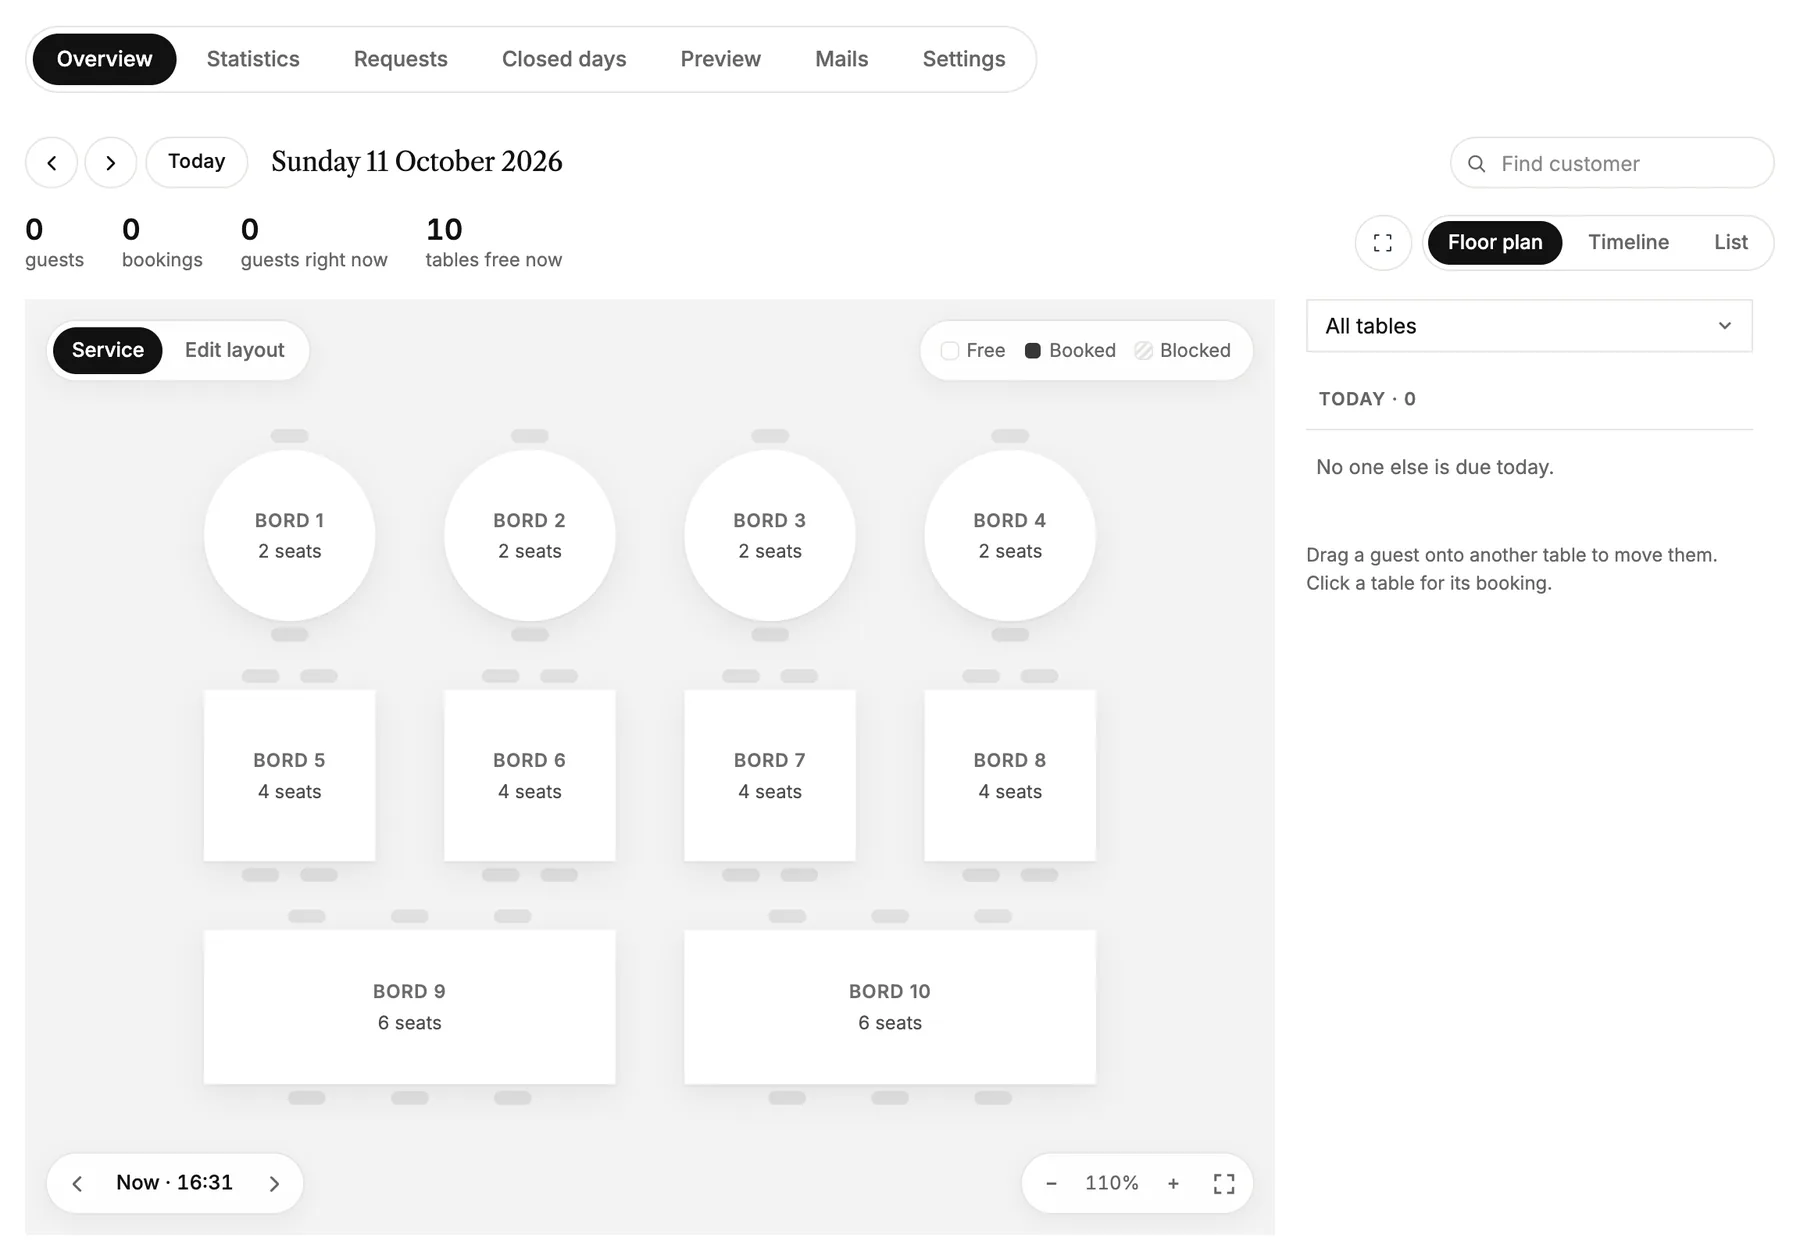Click the 'tables free now' counter
The image size is (1800, 1259).
coord(494,243)
